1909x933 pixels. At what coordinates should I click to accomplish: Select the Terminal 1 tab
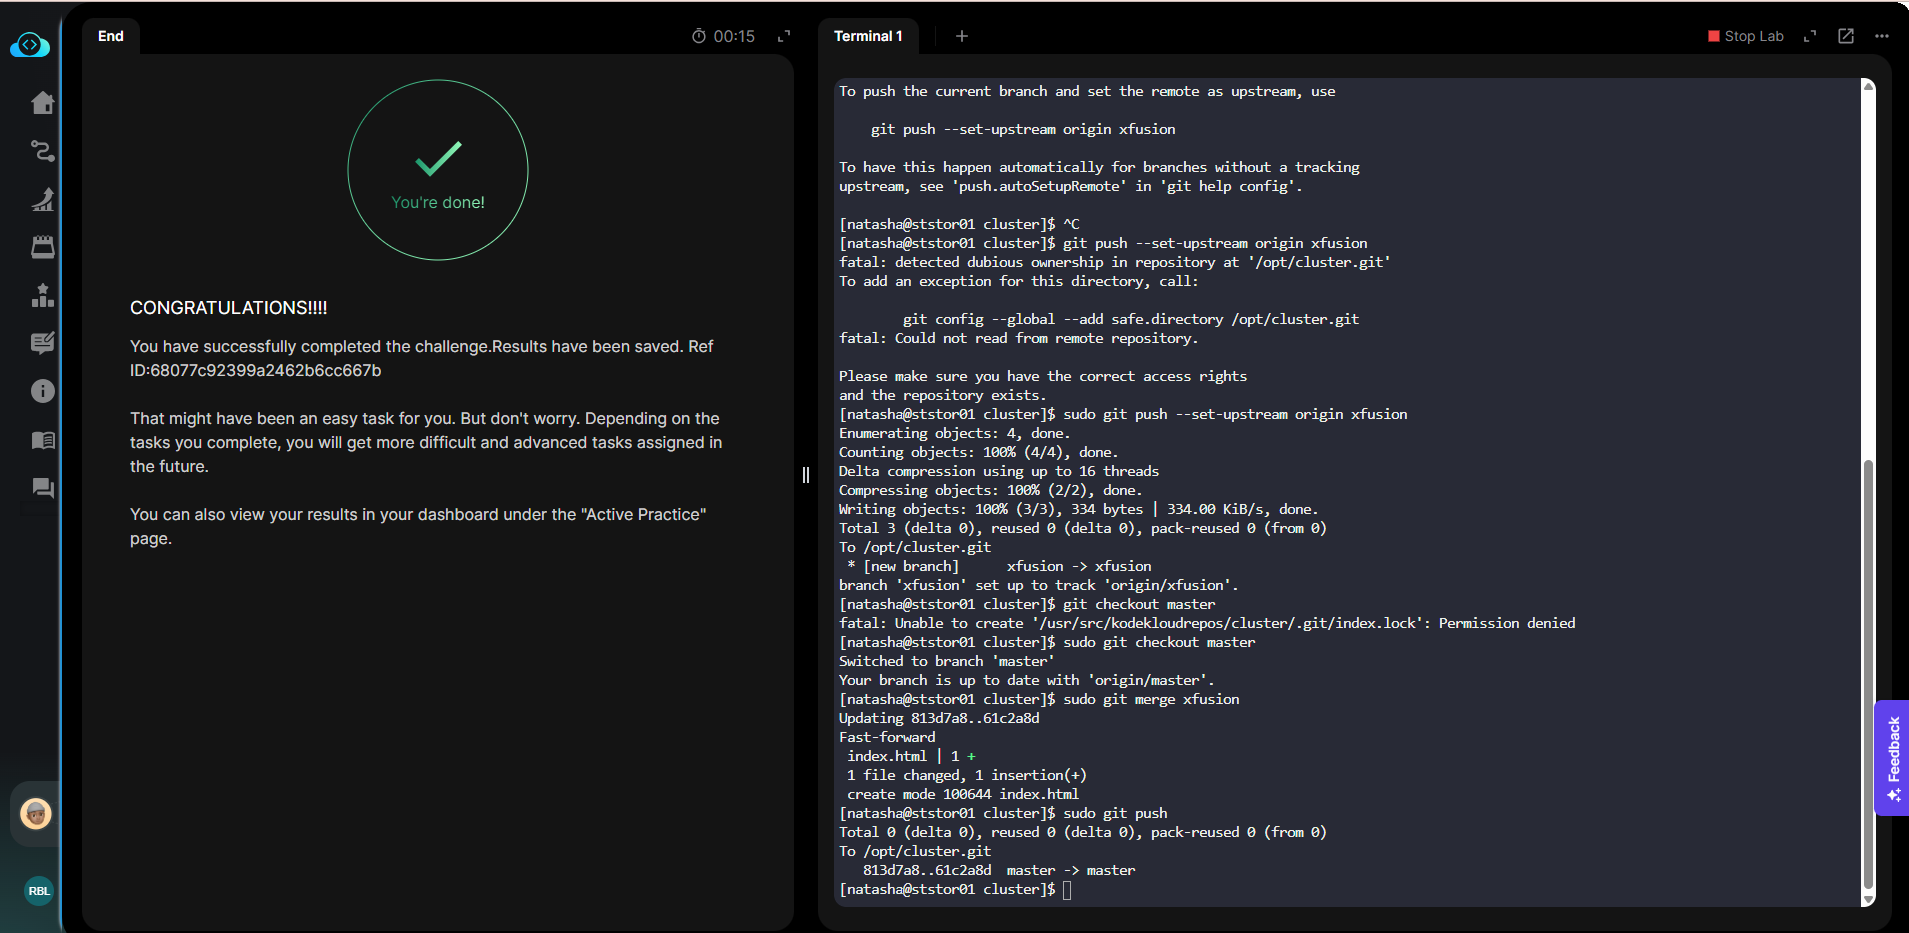tap(868, 36)
